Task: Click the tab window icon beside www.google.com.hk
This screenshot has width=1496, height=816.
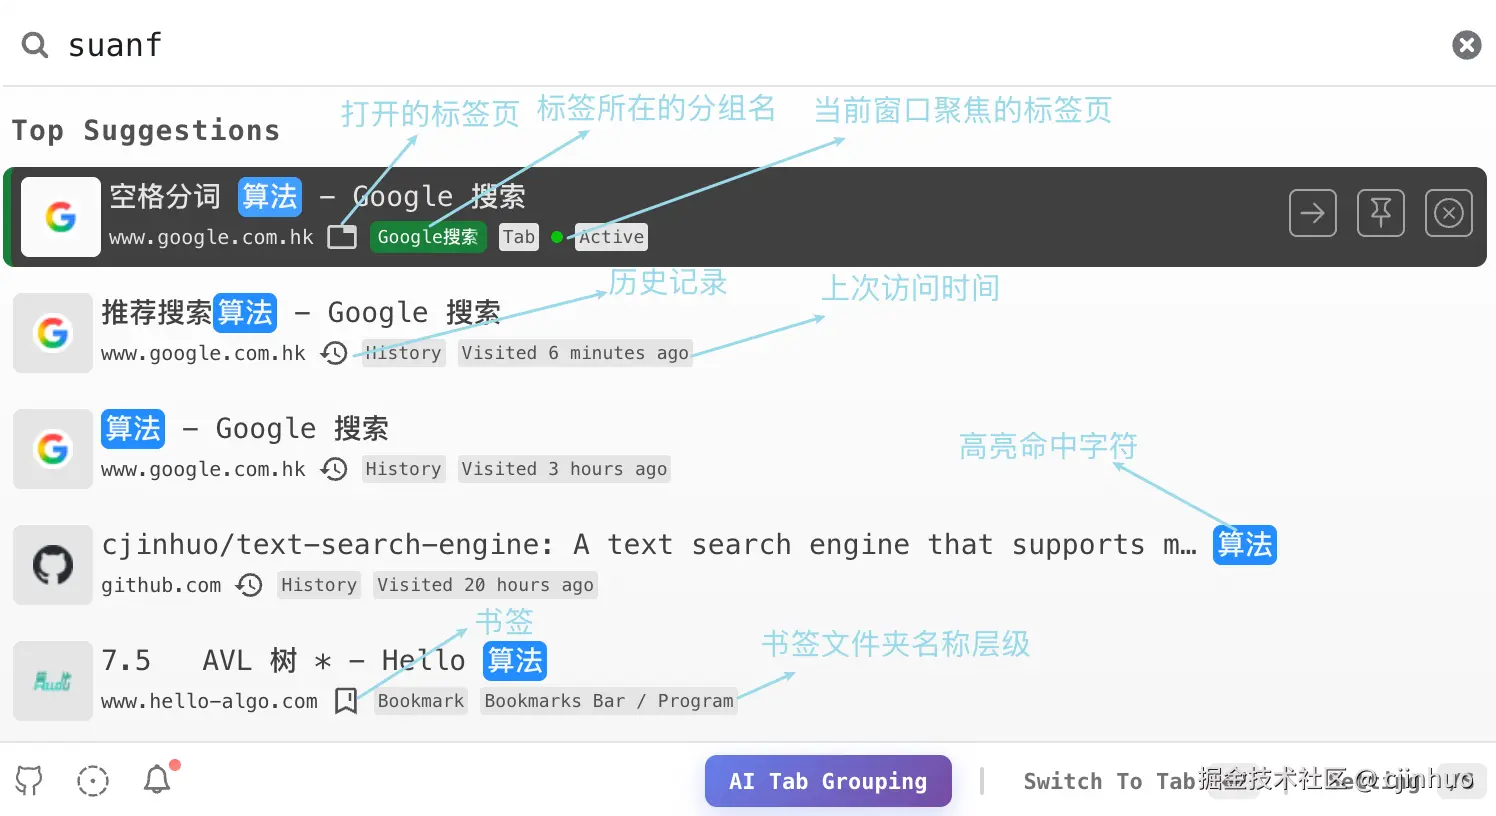Action: pyautogui.click(x=342, y=237)
